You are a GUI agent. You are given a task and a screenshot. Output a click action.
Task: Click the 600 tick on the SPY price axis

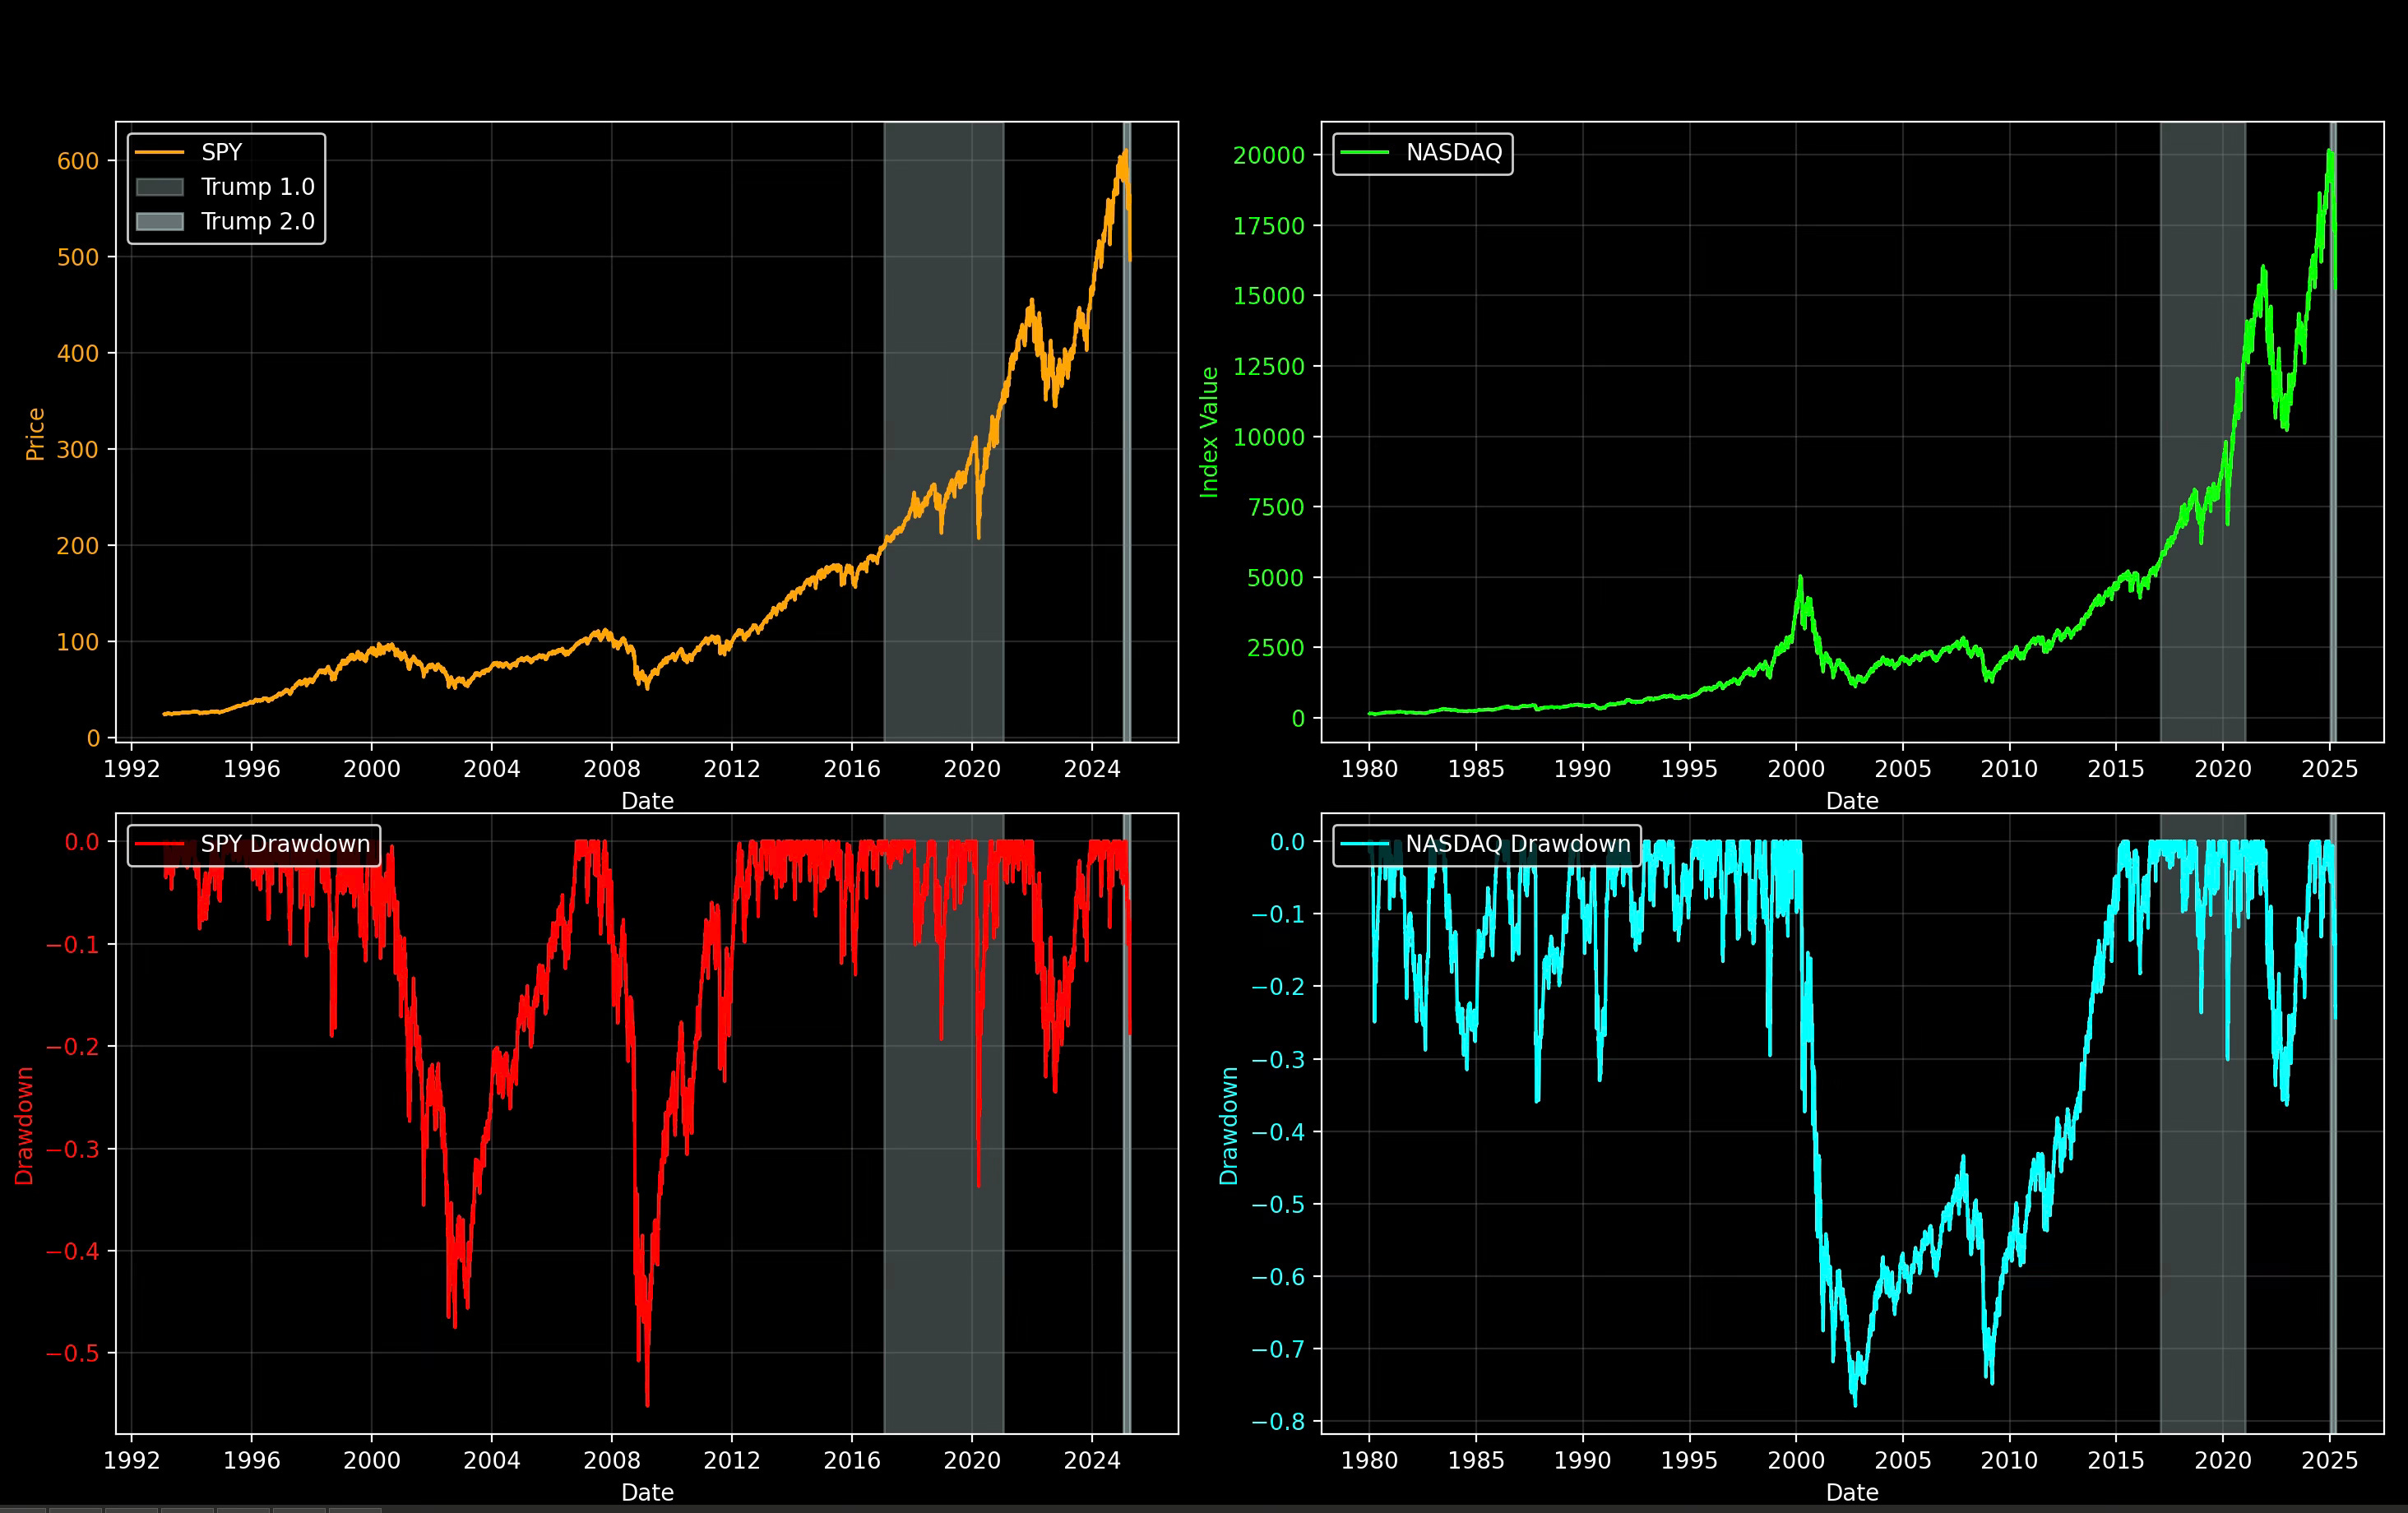78,161
